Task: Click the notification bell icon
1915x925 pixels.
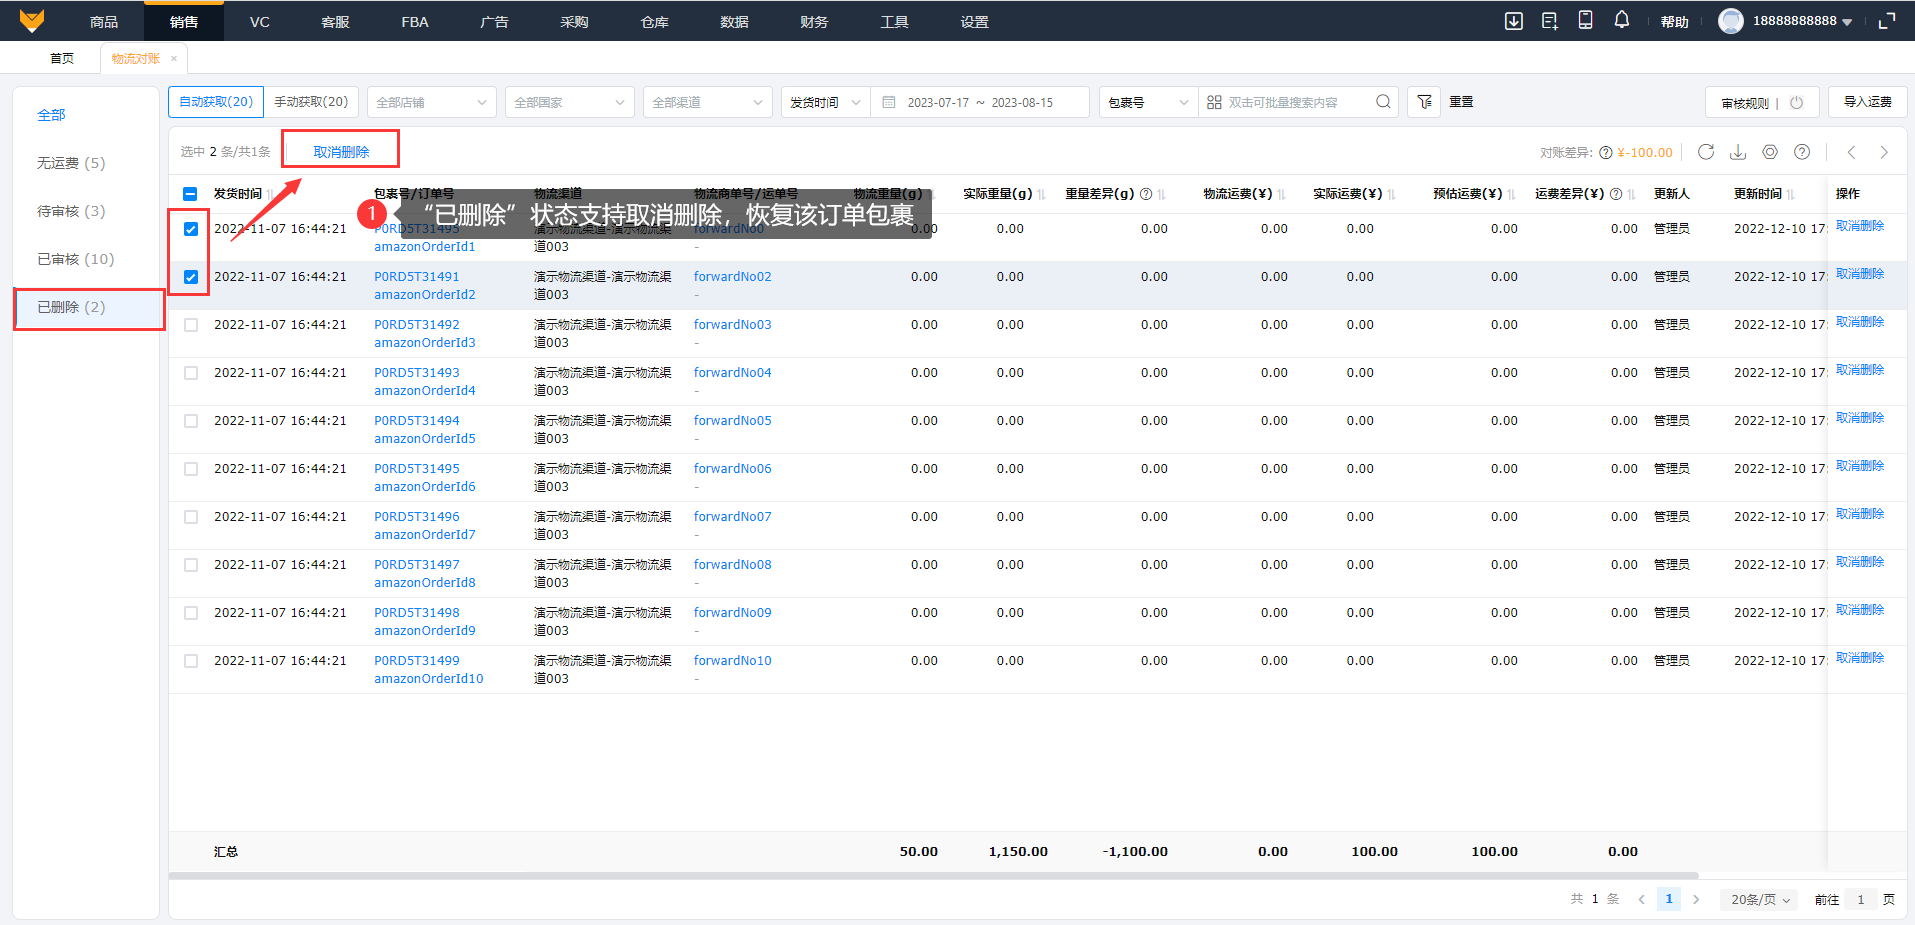Action: click(x=1621, y=20)
